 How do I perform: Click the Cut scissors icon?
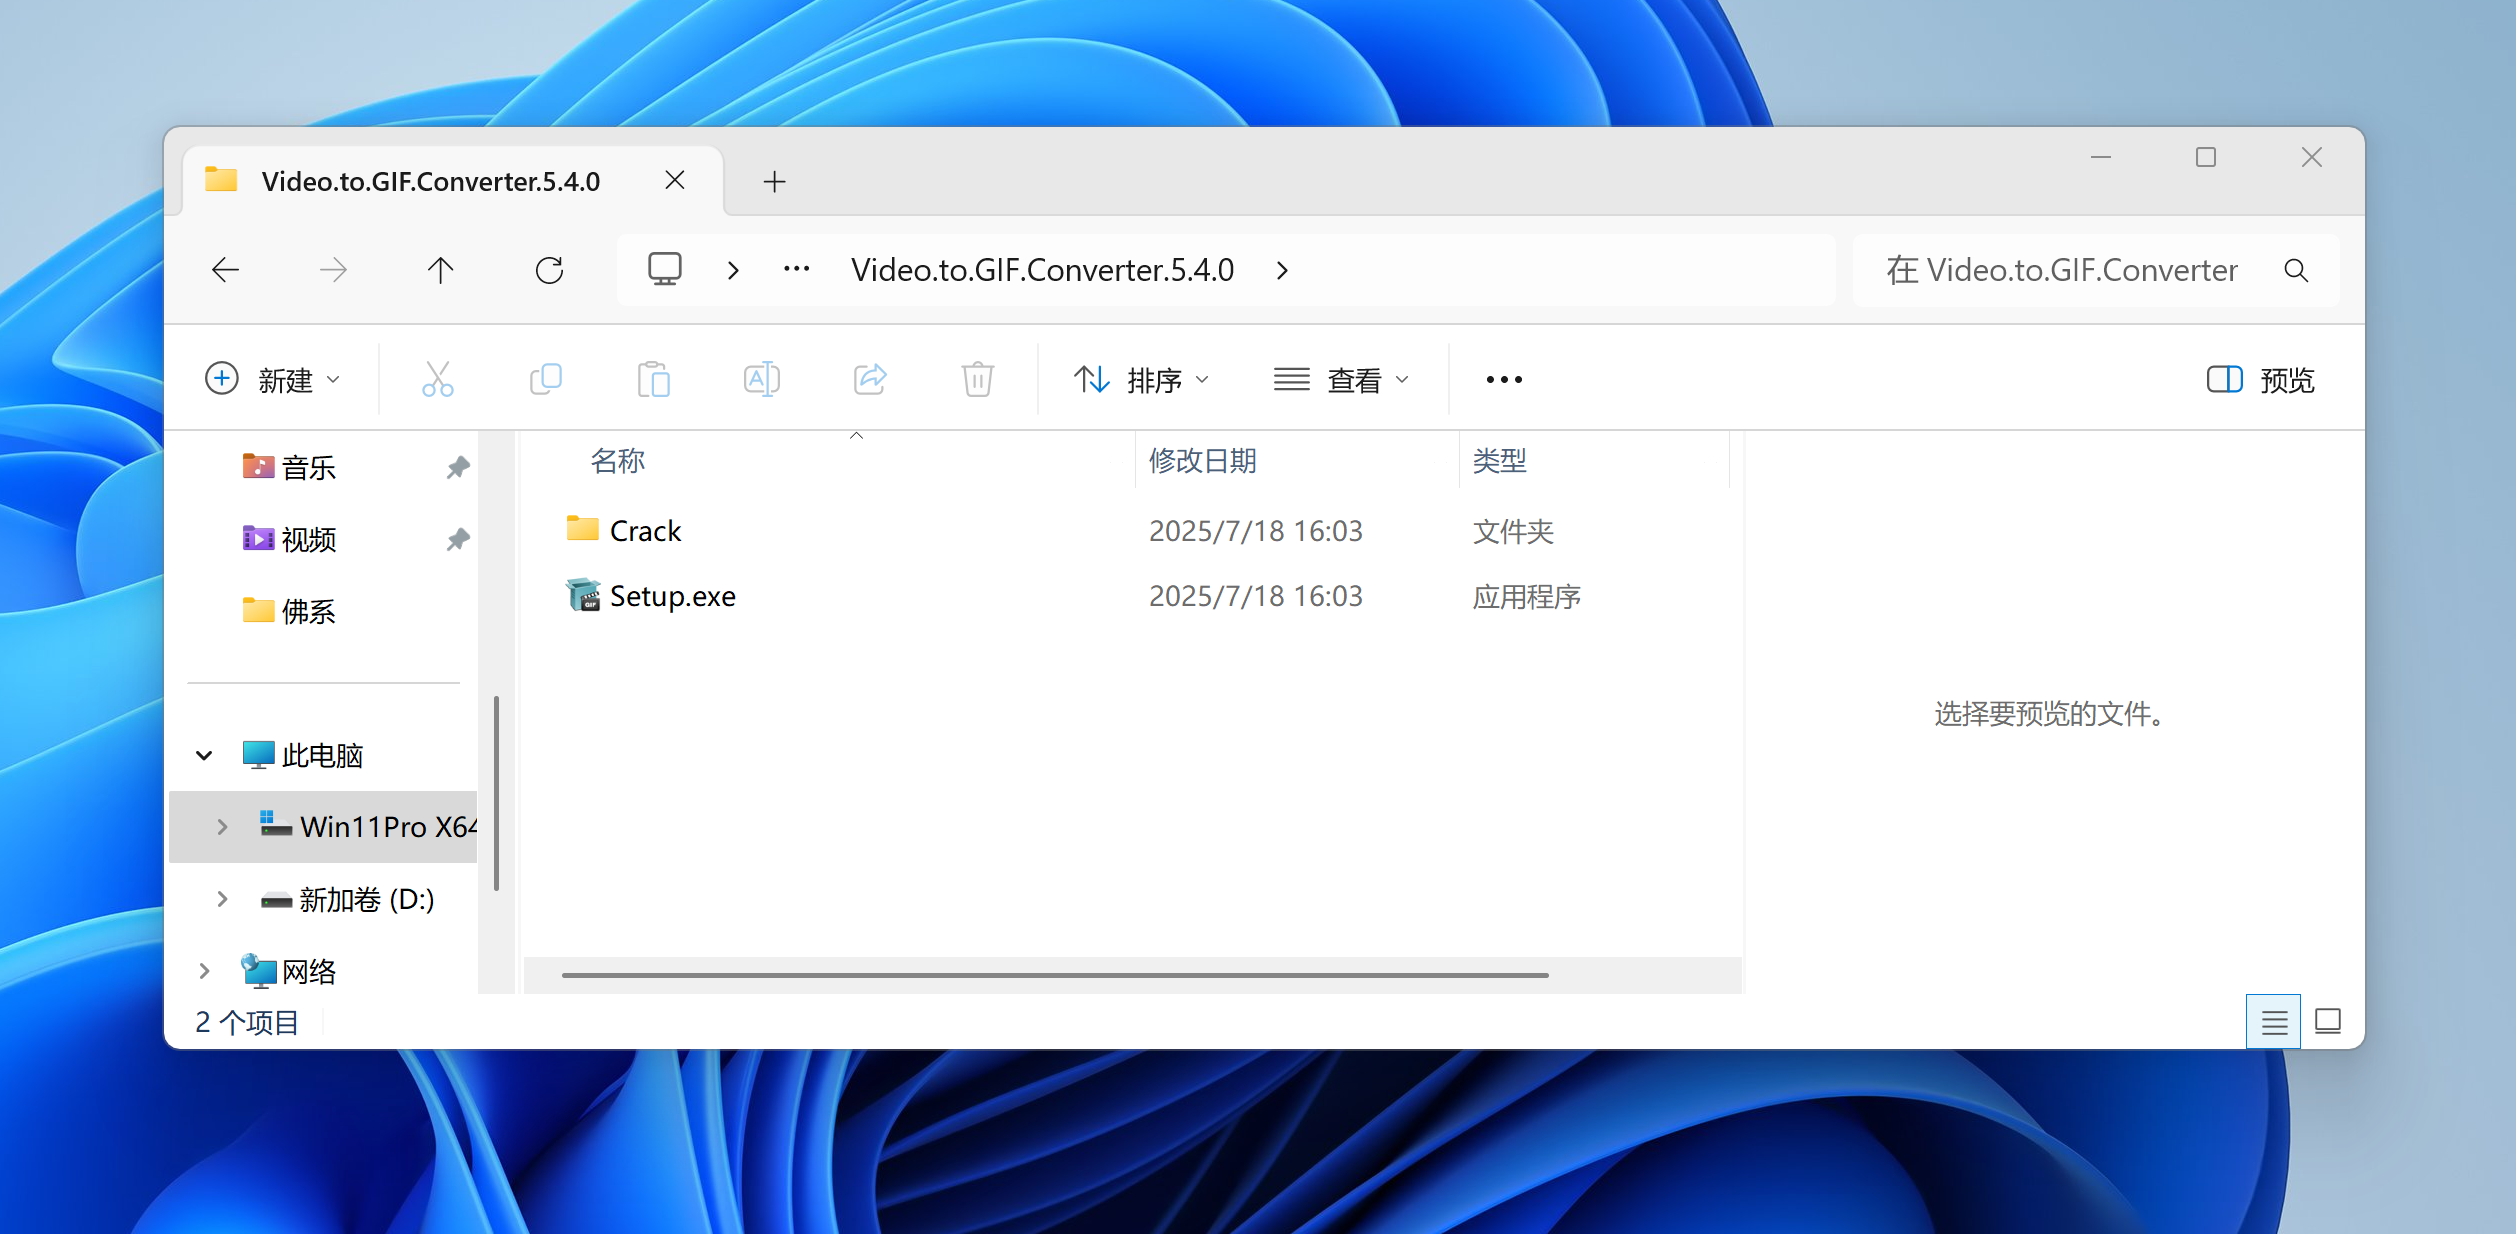[438, 380]
